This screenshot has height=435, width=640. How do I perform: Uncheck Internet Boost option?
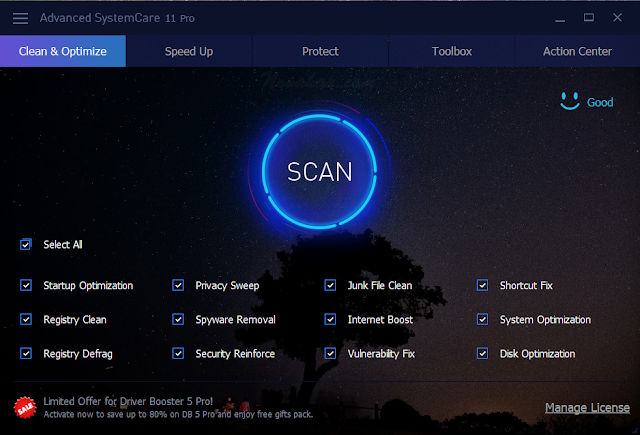(330, 319)
